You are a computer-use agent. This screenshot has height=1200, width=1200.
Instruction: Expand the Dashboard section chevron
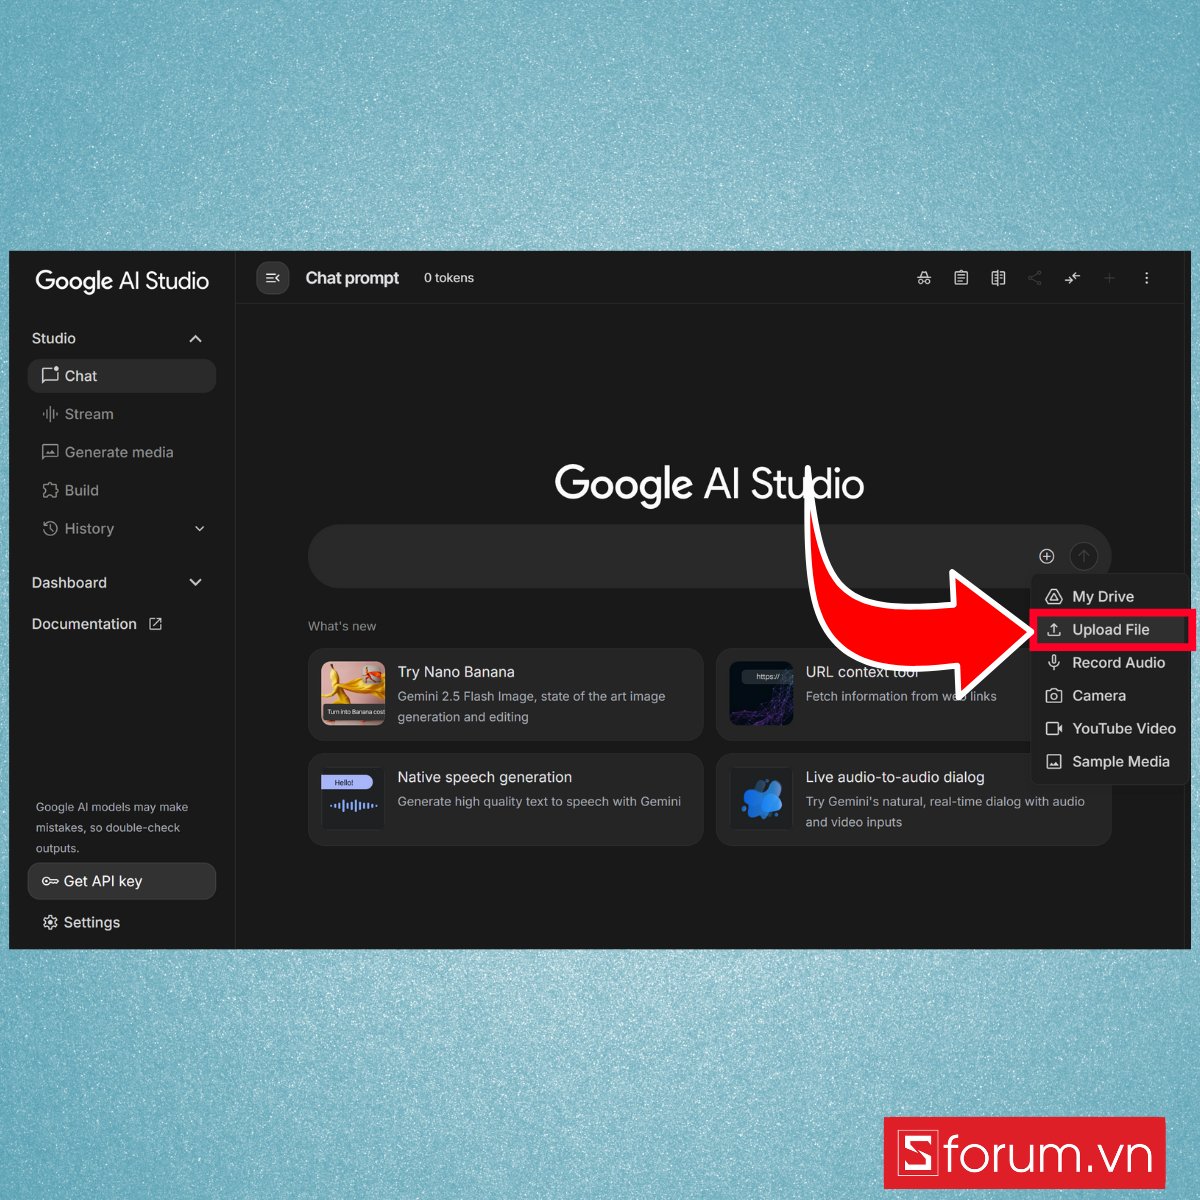coord(195,583)
